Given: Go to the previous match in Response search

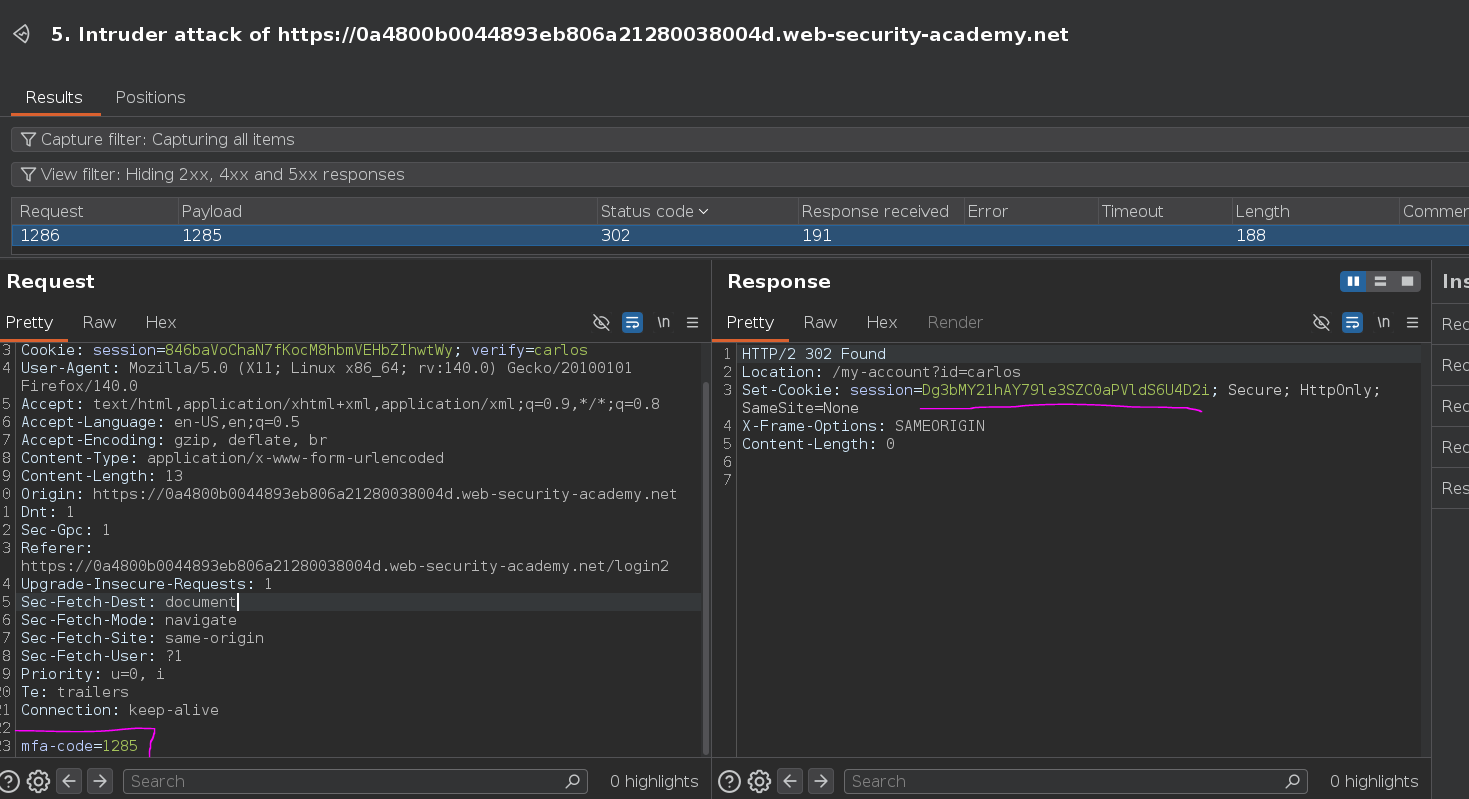Looking at the screenshot, I should [x=790, y=781].
